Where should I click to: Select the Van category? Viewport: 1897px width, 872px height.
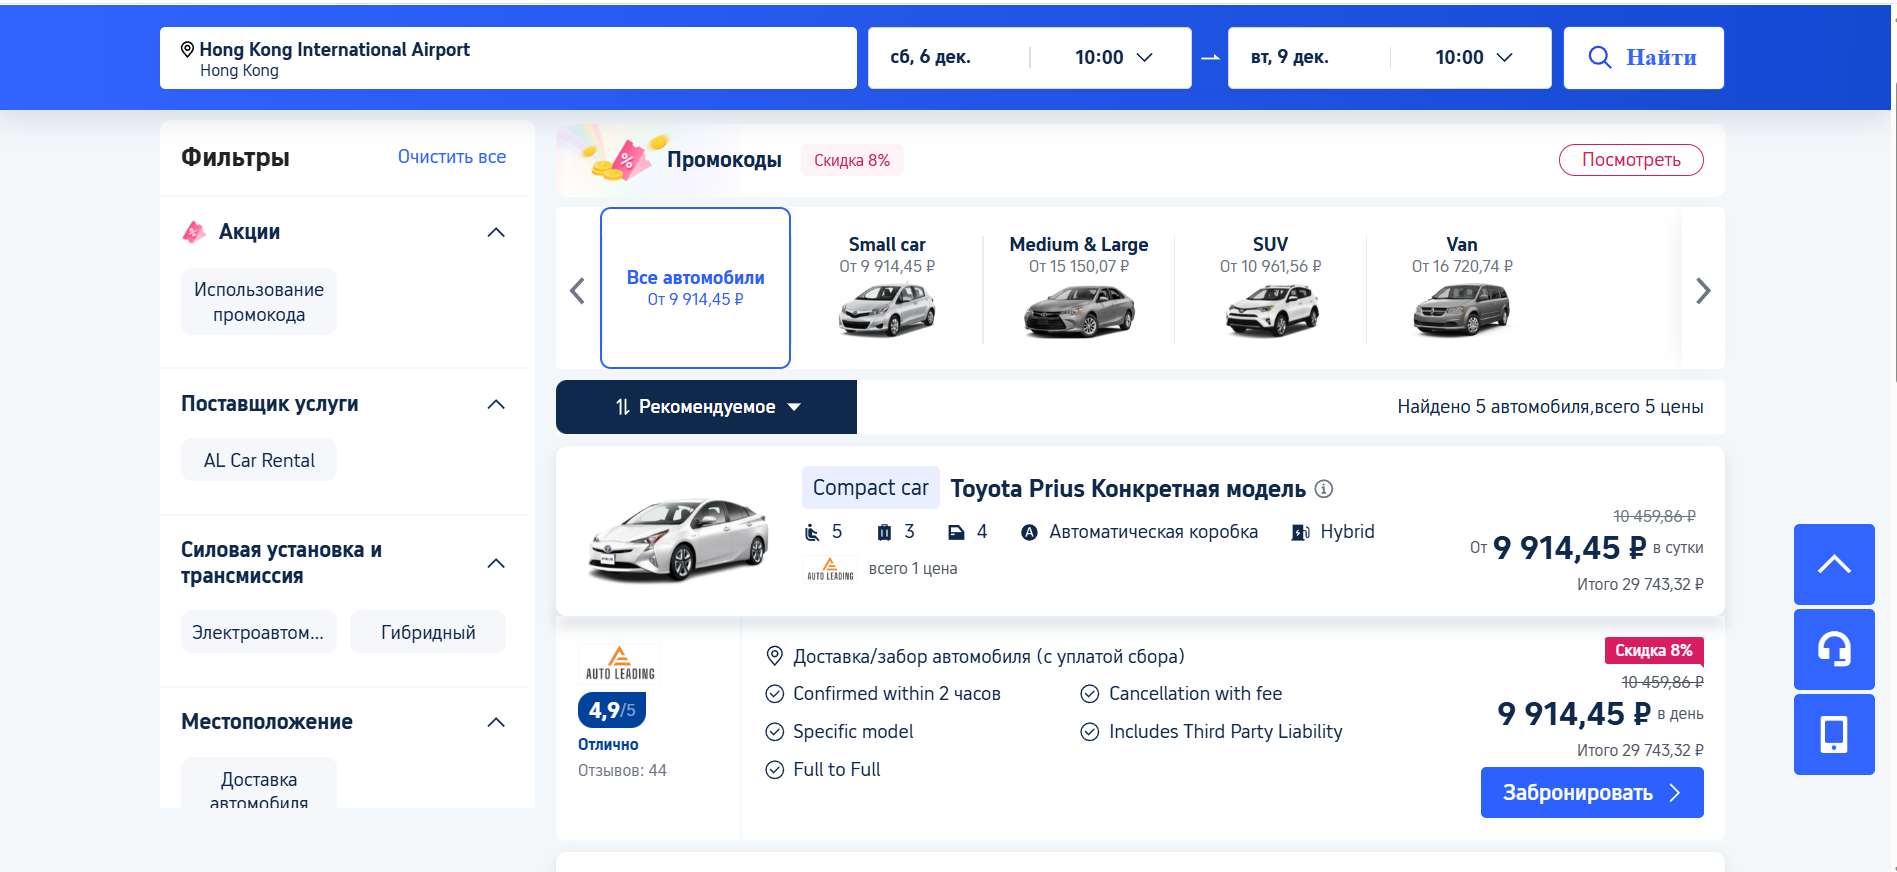1462,288
